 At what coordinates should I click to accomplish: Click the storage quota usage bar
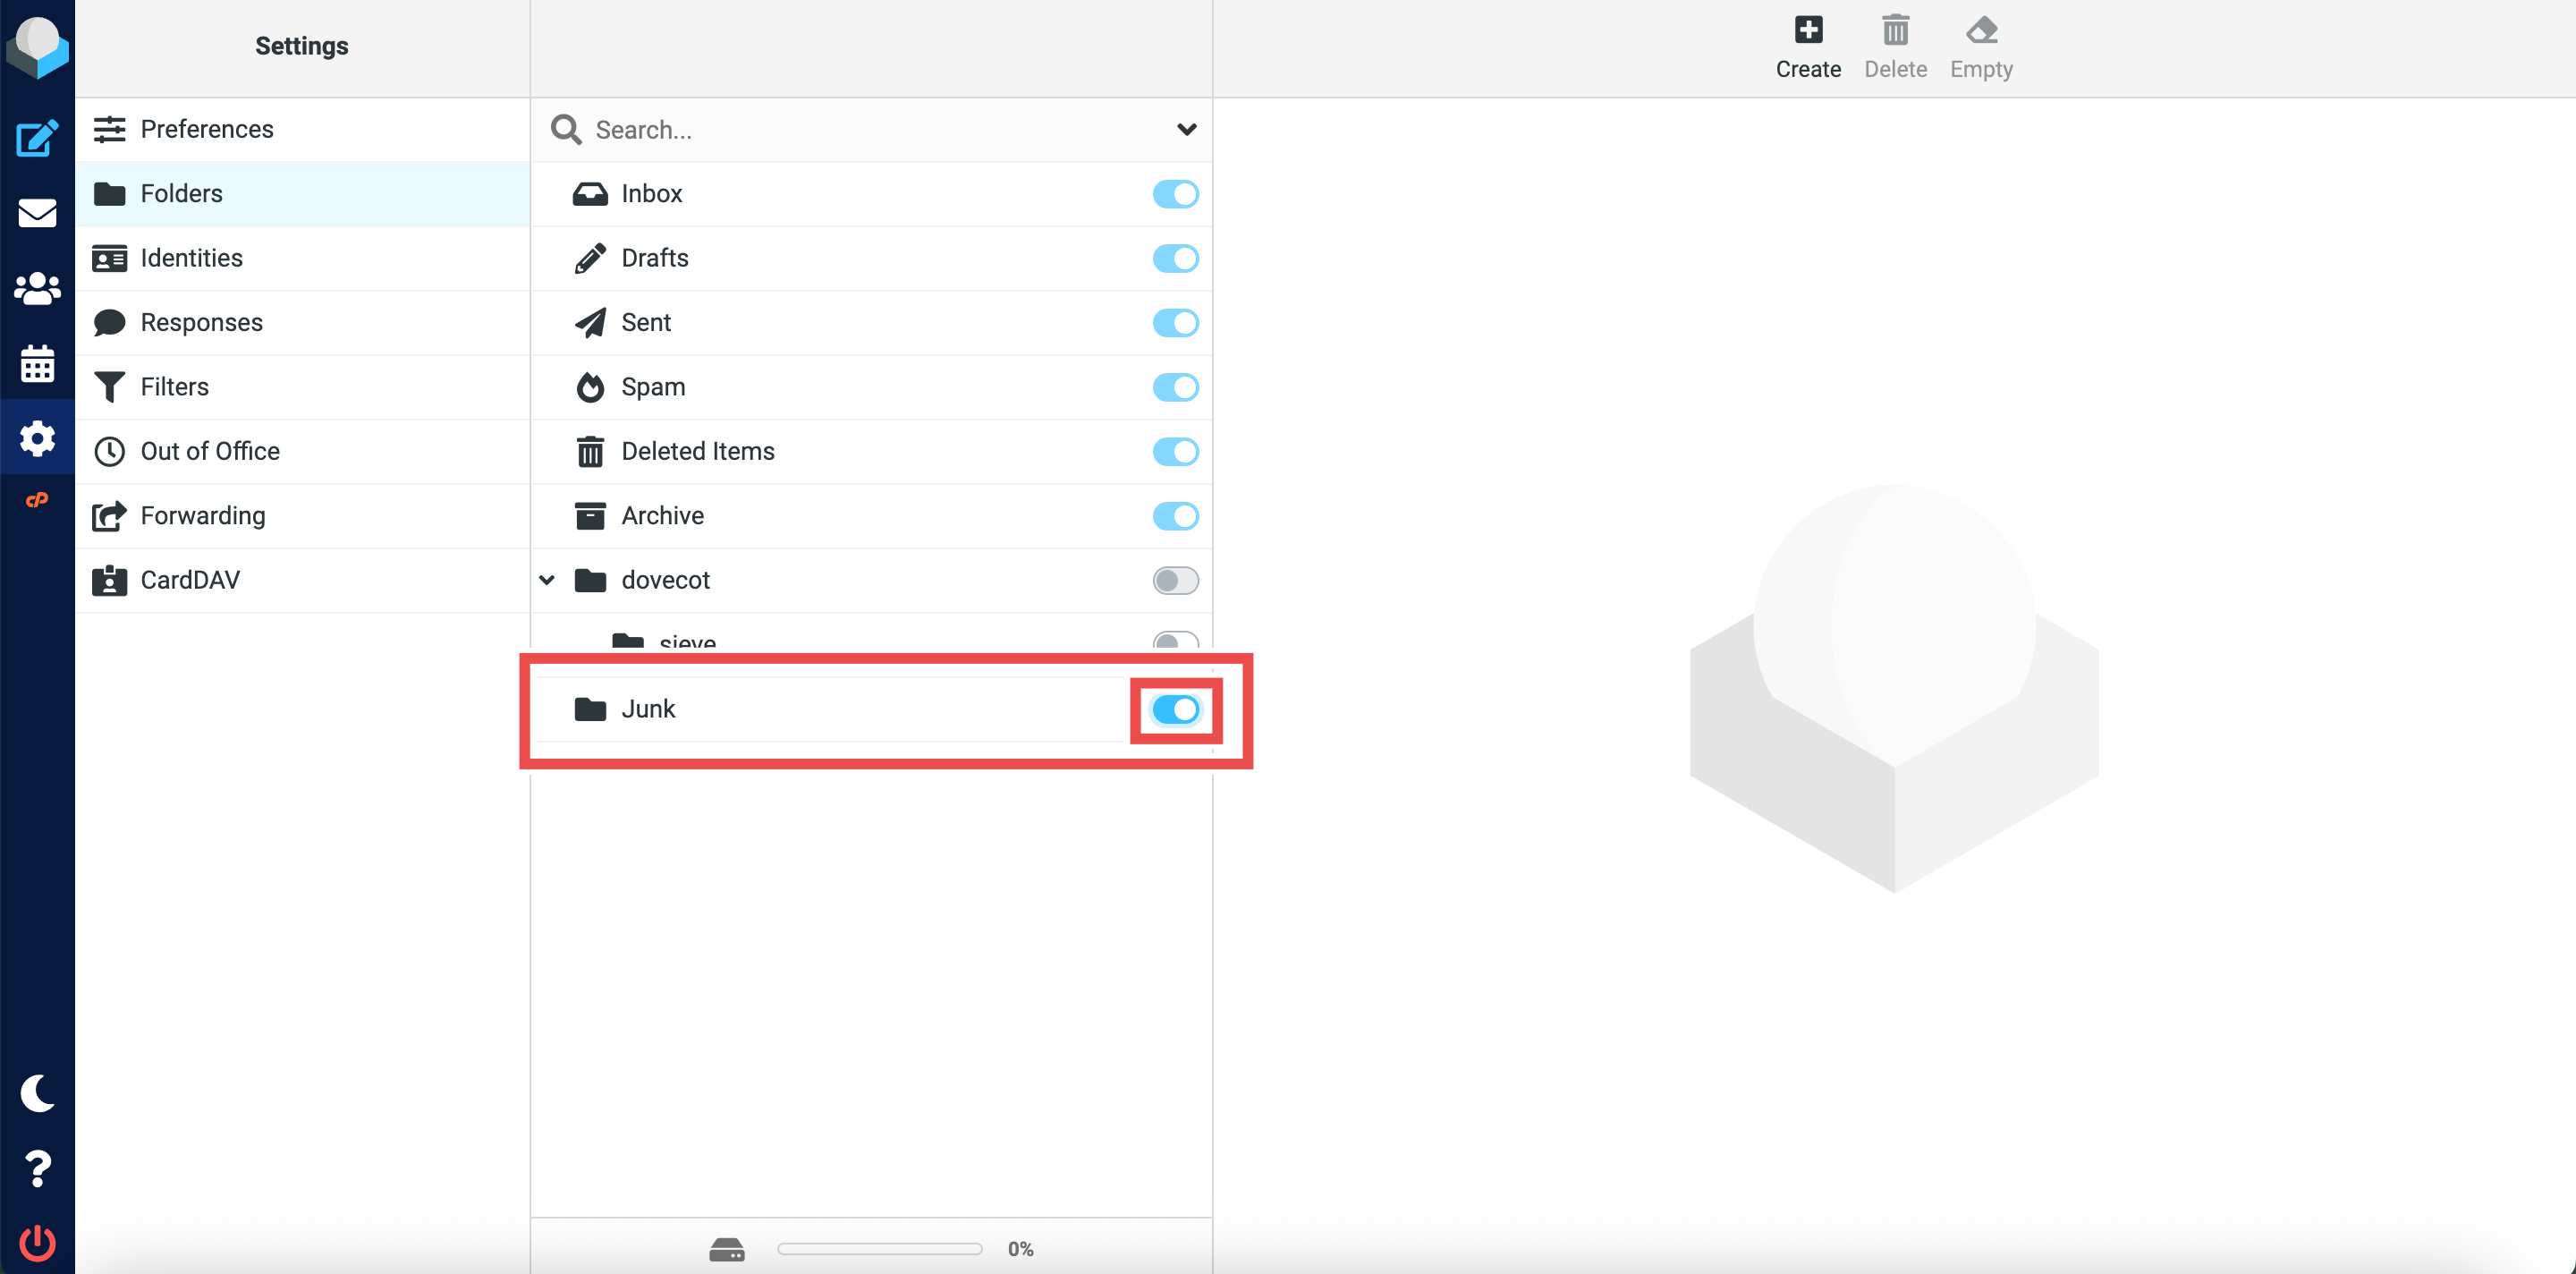[x=879, y=1249]
